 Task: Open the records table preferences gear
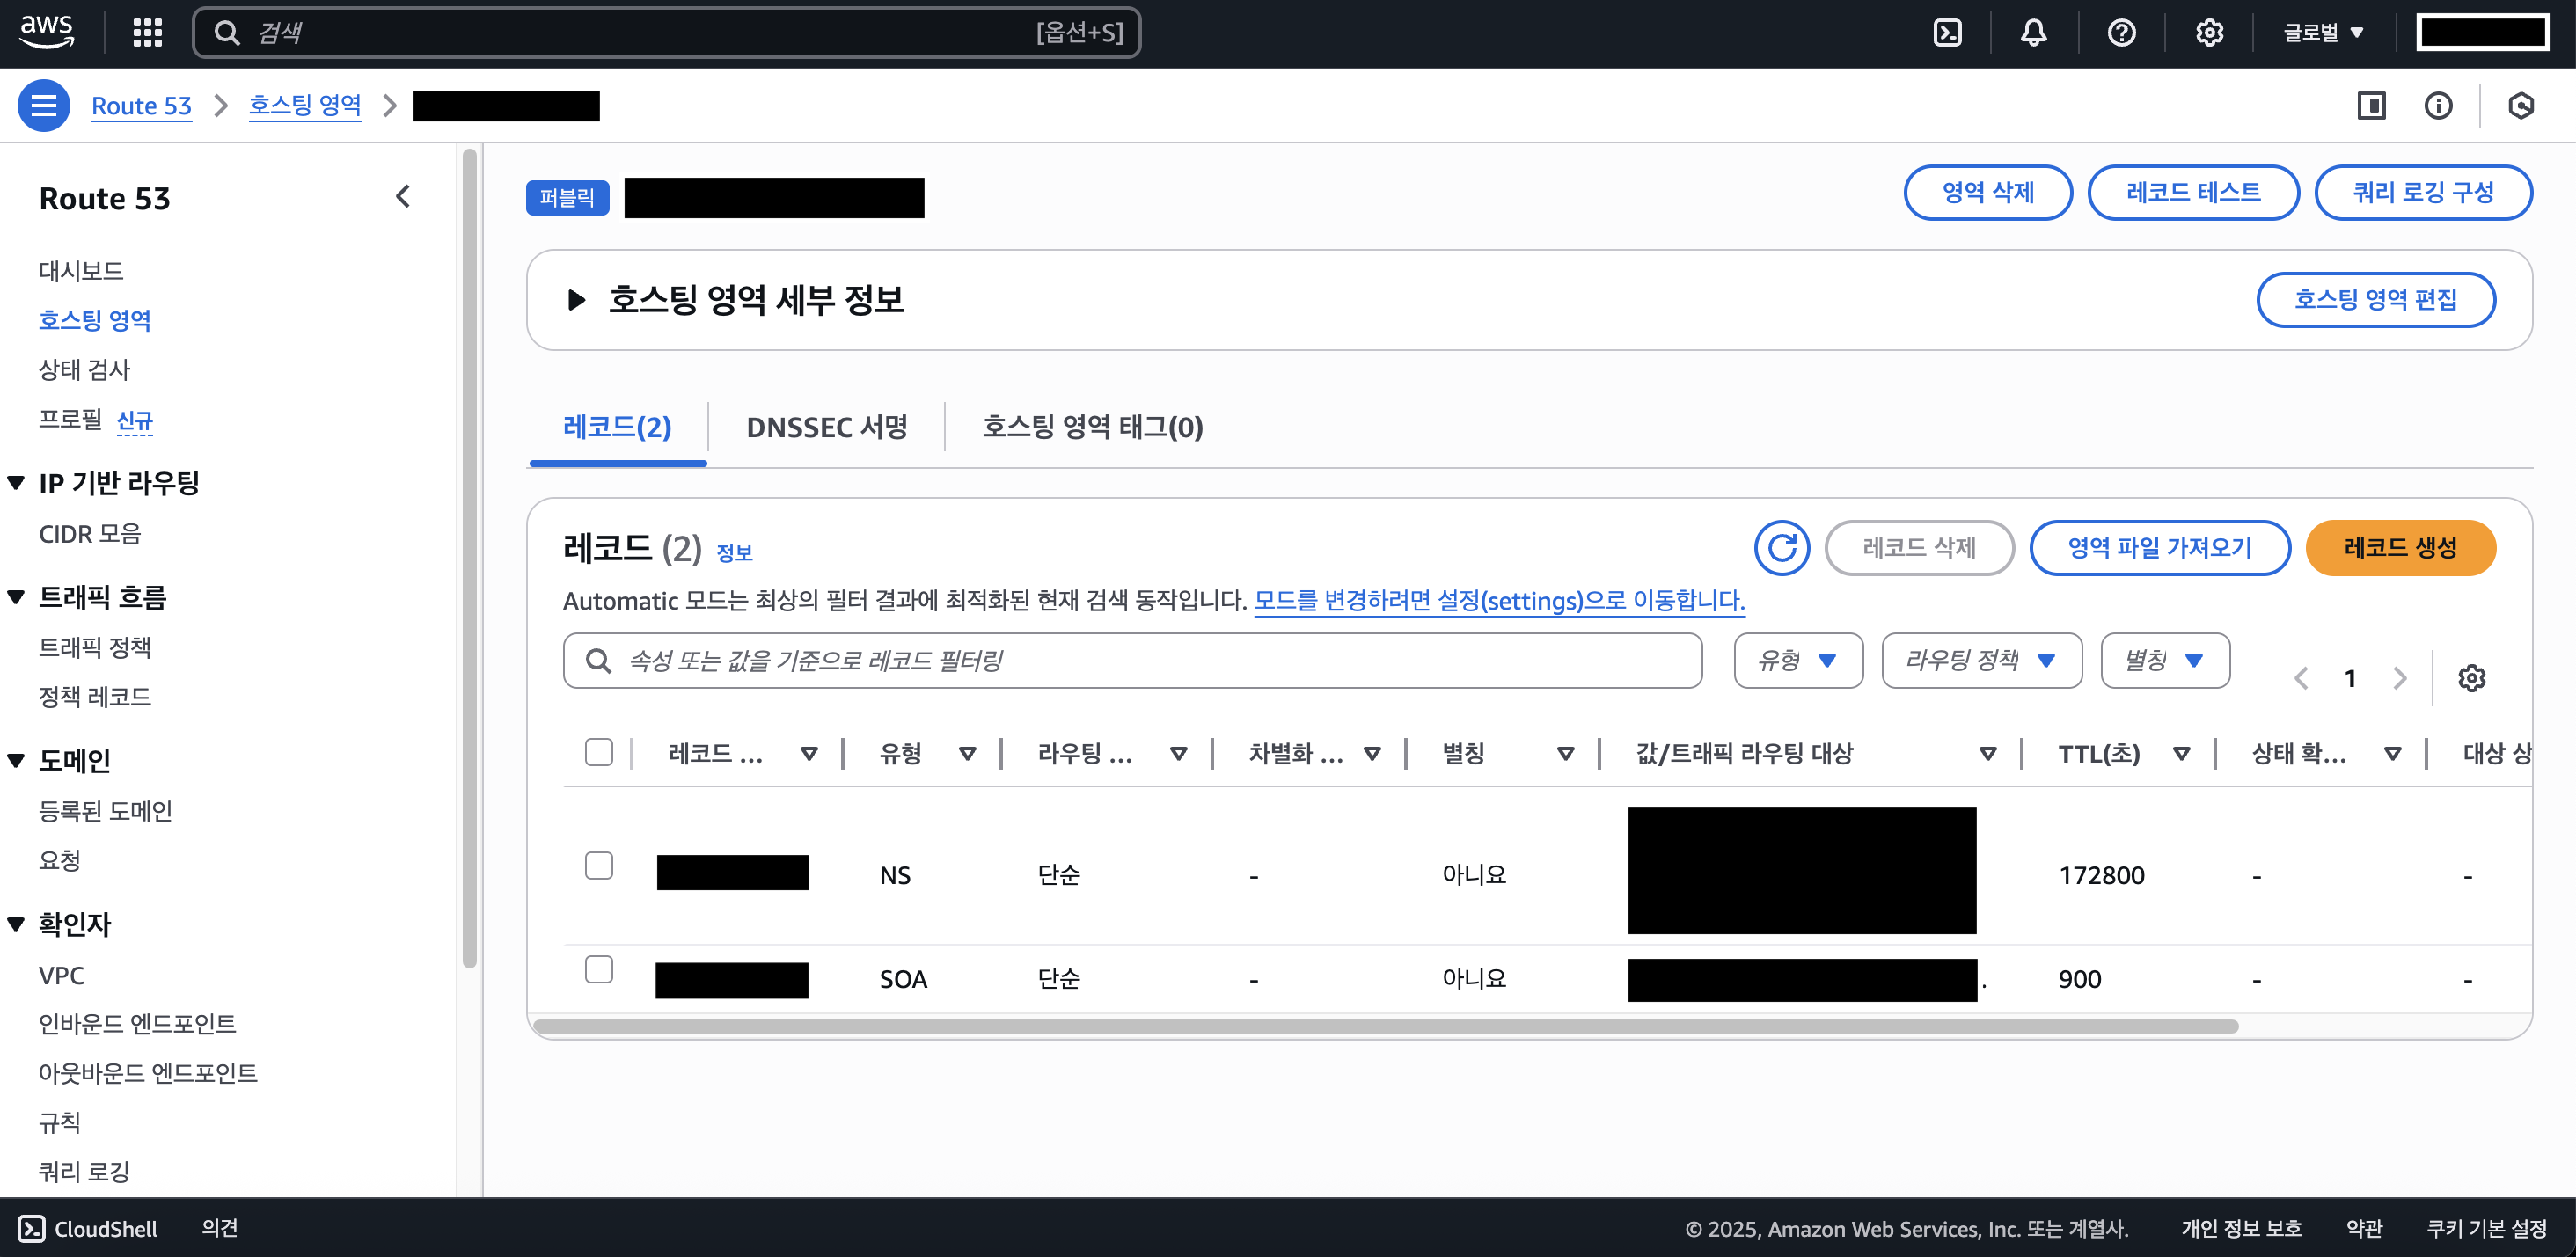coord(2472,678)
